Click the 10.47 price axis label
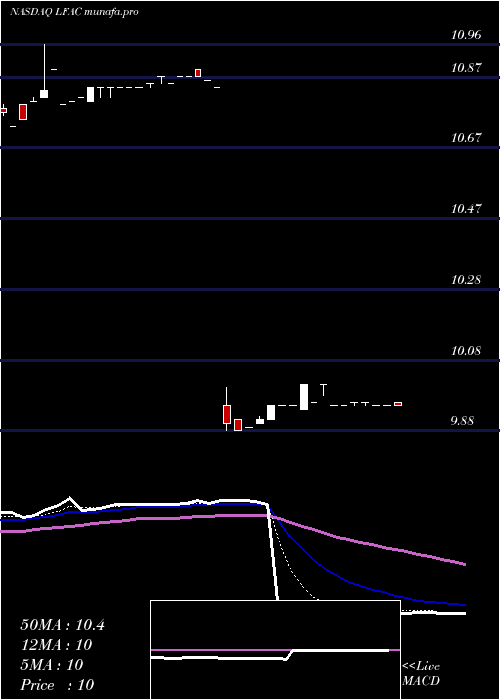The height and width of the screenshot is (700, 500). click(466, 208)
